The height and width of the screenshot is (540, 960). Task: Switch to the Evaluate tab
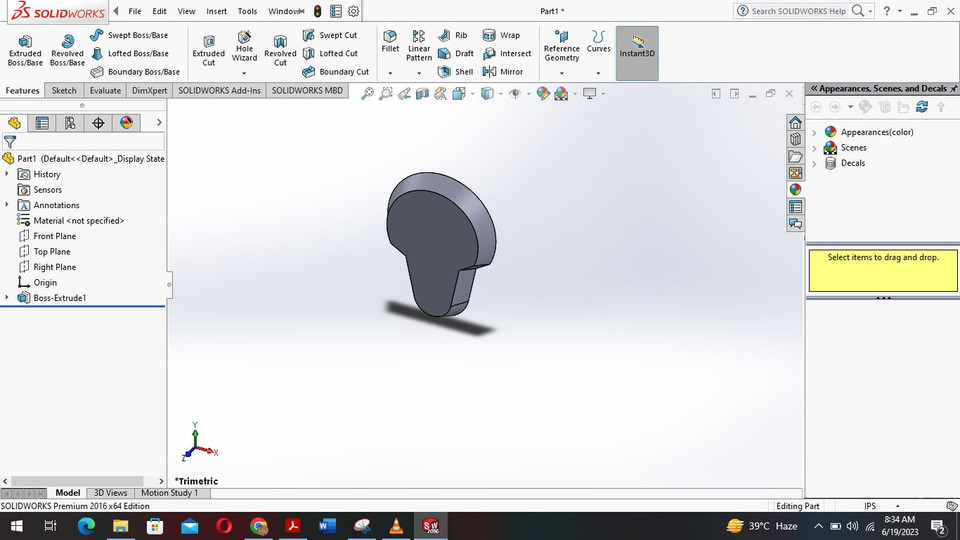105,91
